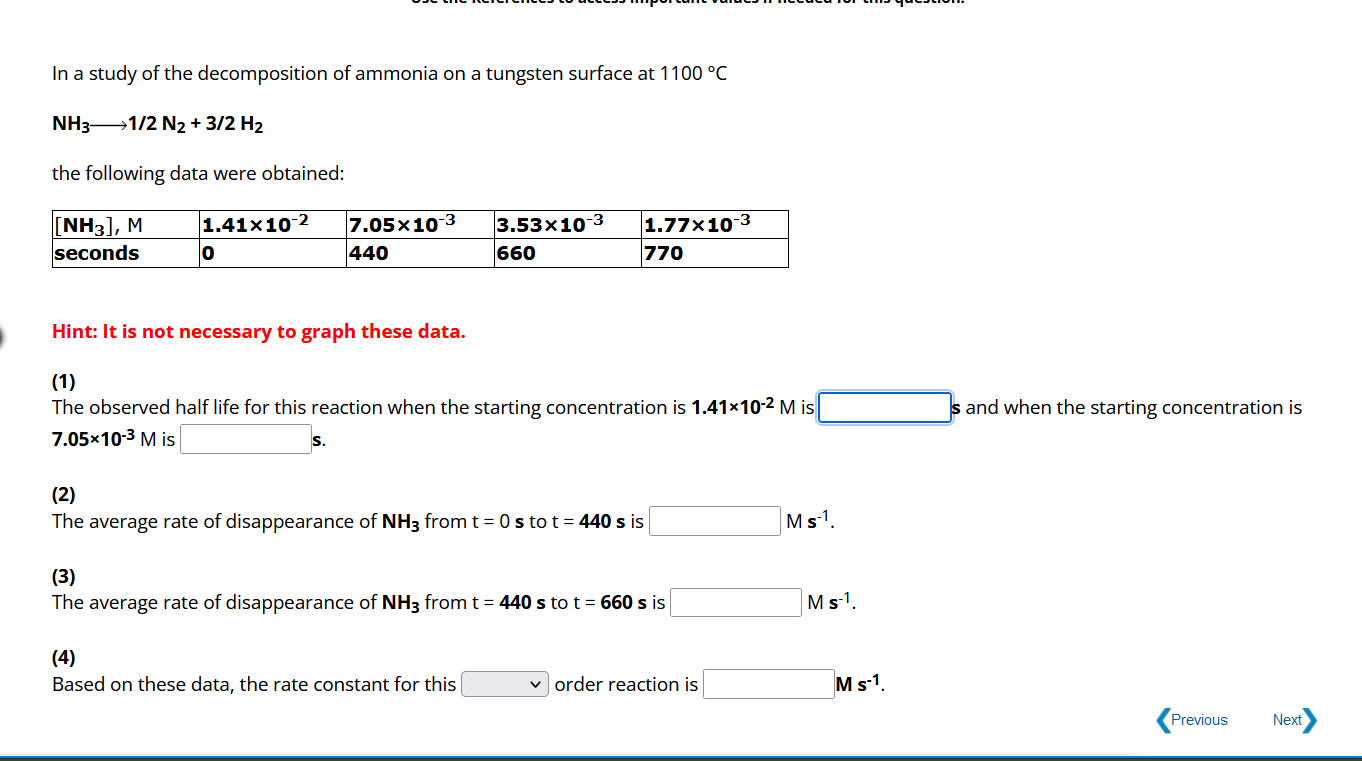Click the [NH3], M table header cell
Viewport: 1362px width, 761px height.
(x=125, y=225)
